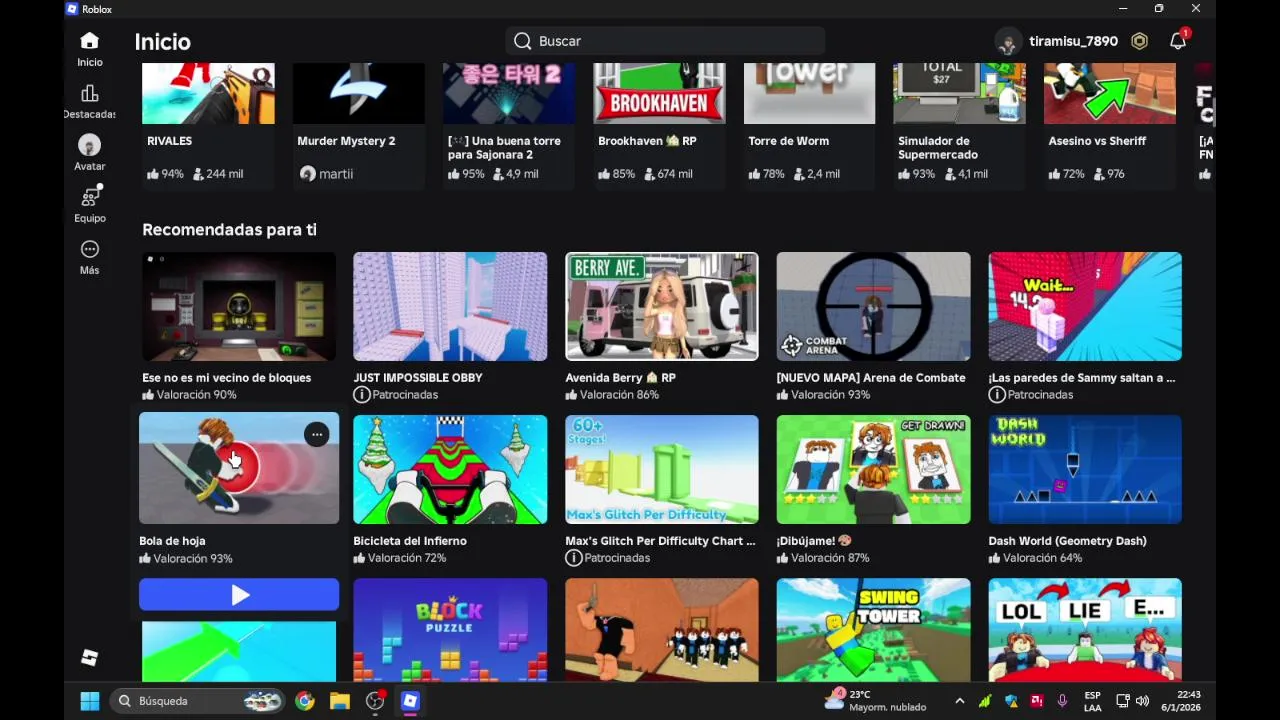Open Max's Glitch Per Difficulty thumbnail
This screenshot has width=1280, height=720.
click(662, 469)
